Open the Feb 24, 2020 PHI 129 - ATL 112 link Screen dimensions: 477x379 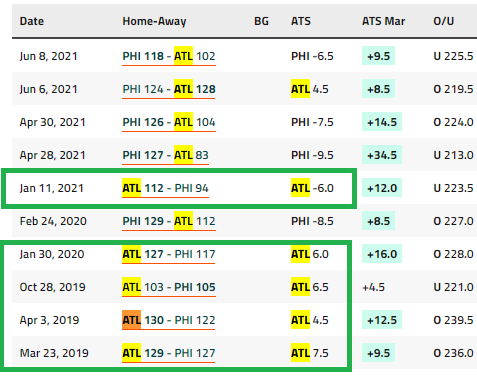click(x=169, y=221)
